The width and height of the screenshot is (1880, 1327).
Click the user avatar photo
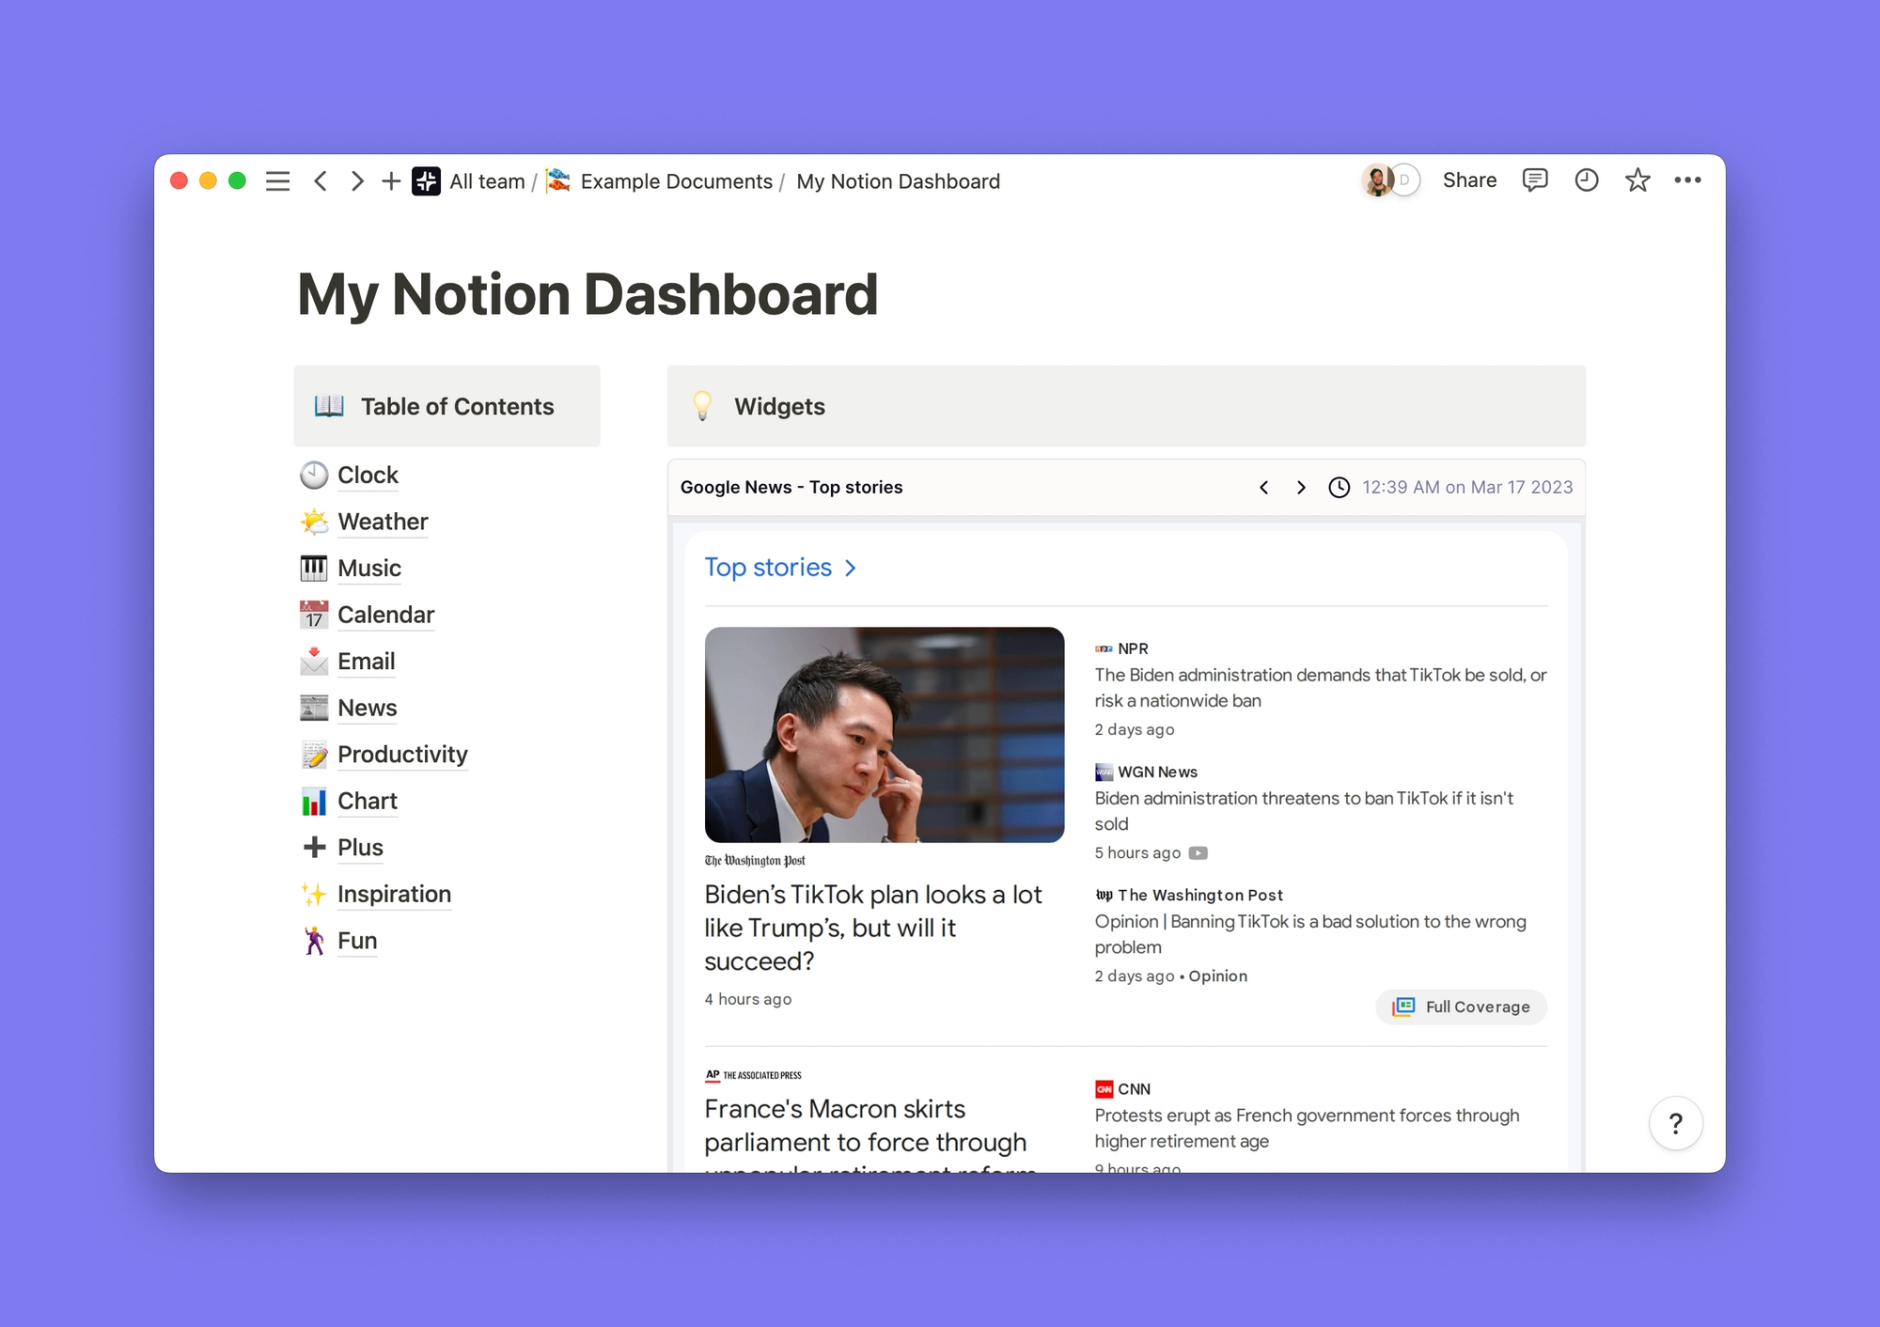(1377, 180)
